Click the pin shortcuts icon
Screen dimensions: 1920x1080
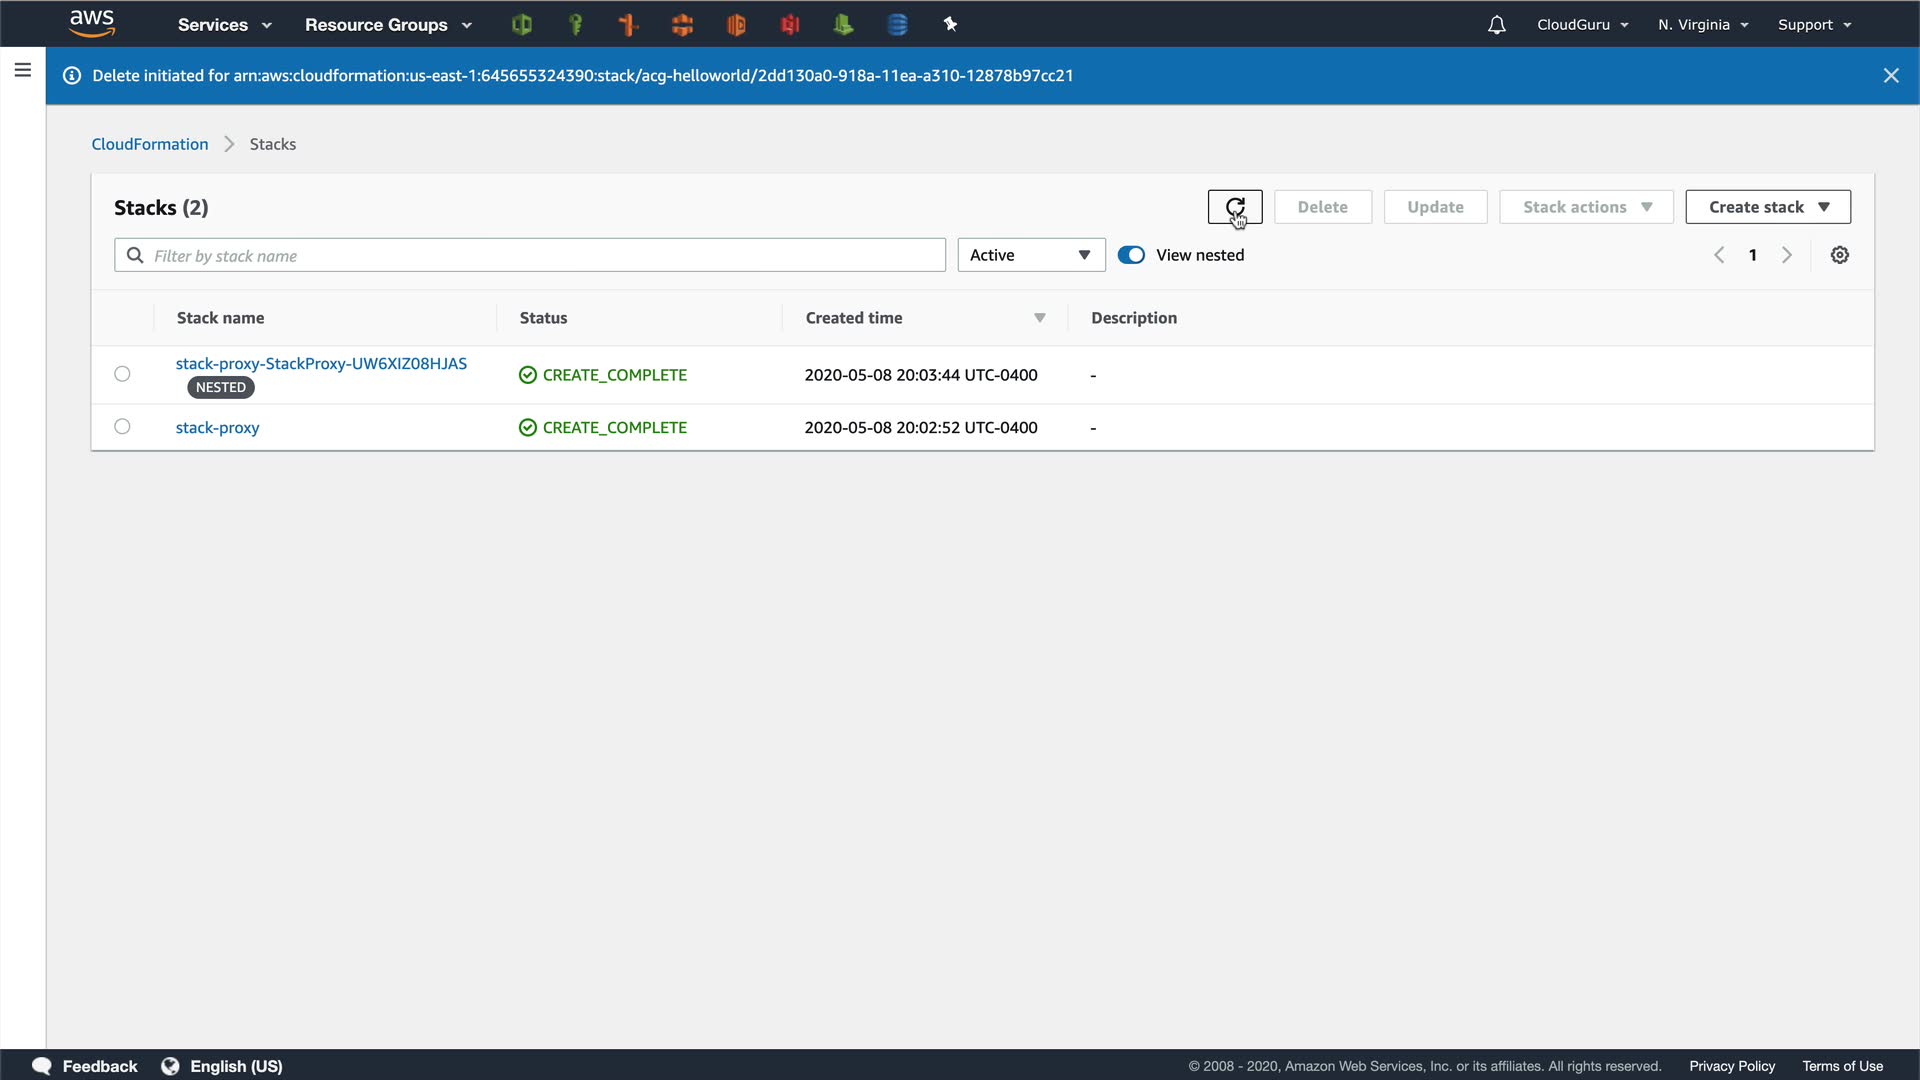pyautogui.click(x=950, y=25)
